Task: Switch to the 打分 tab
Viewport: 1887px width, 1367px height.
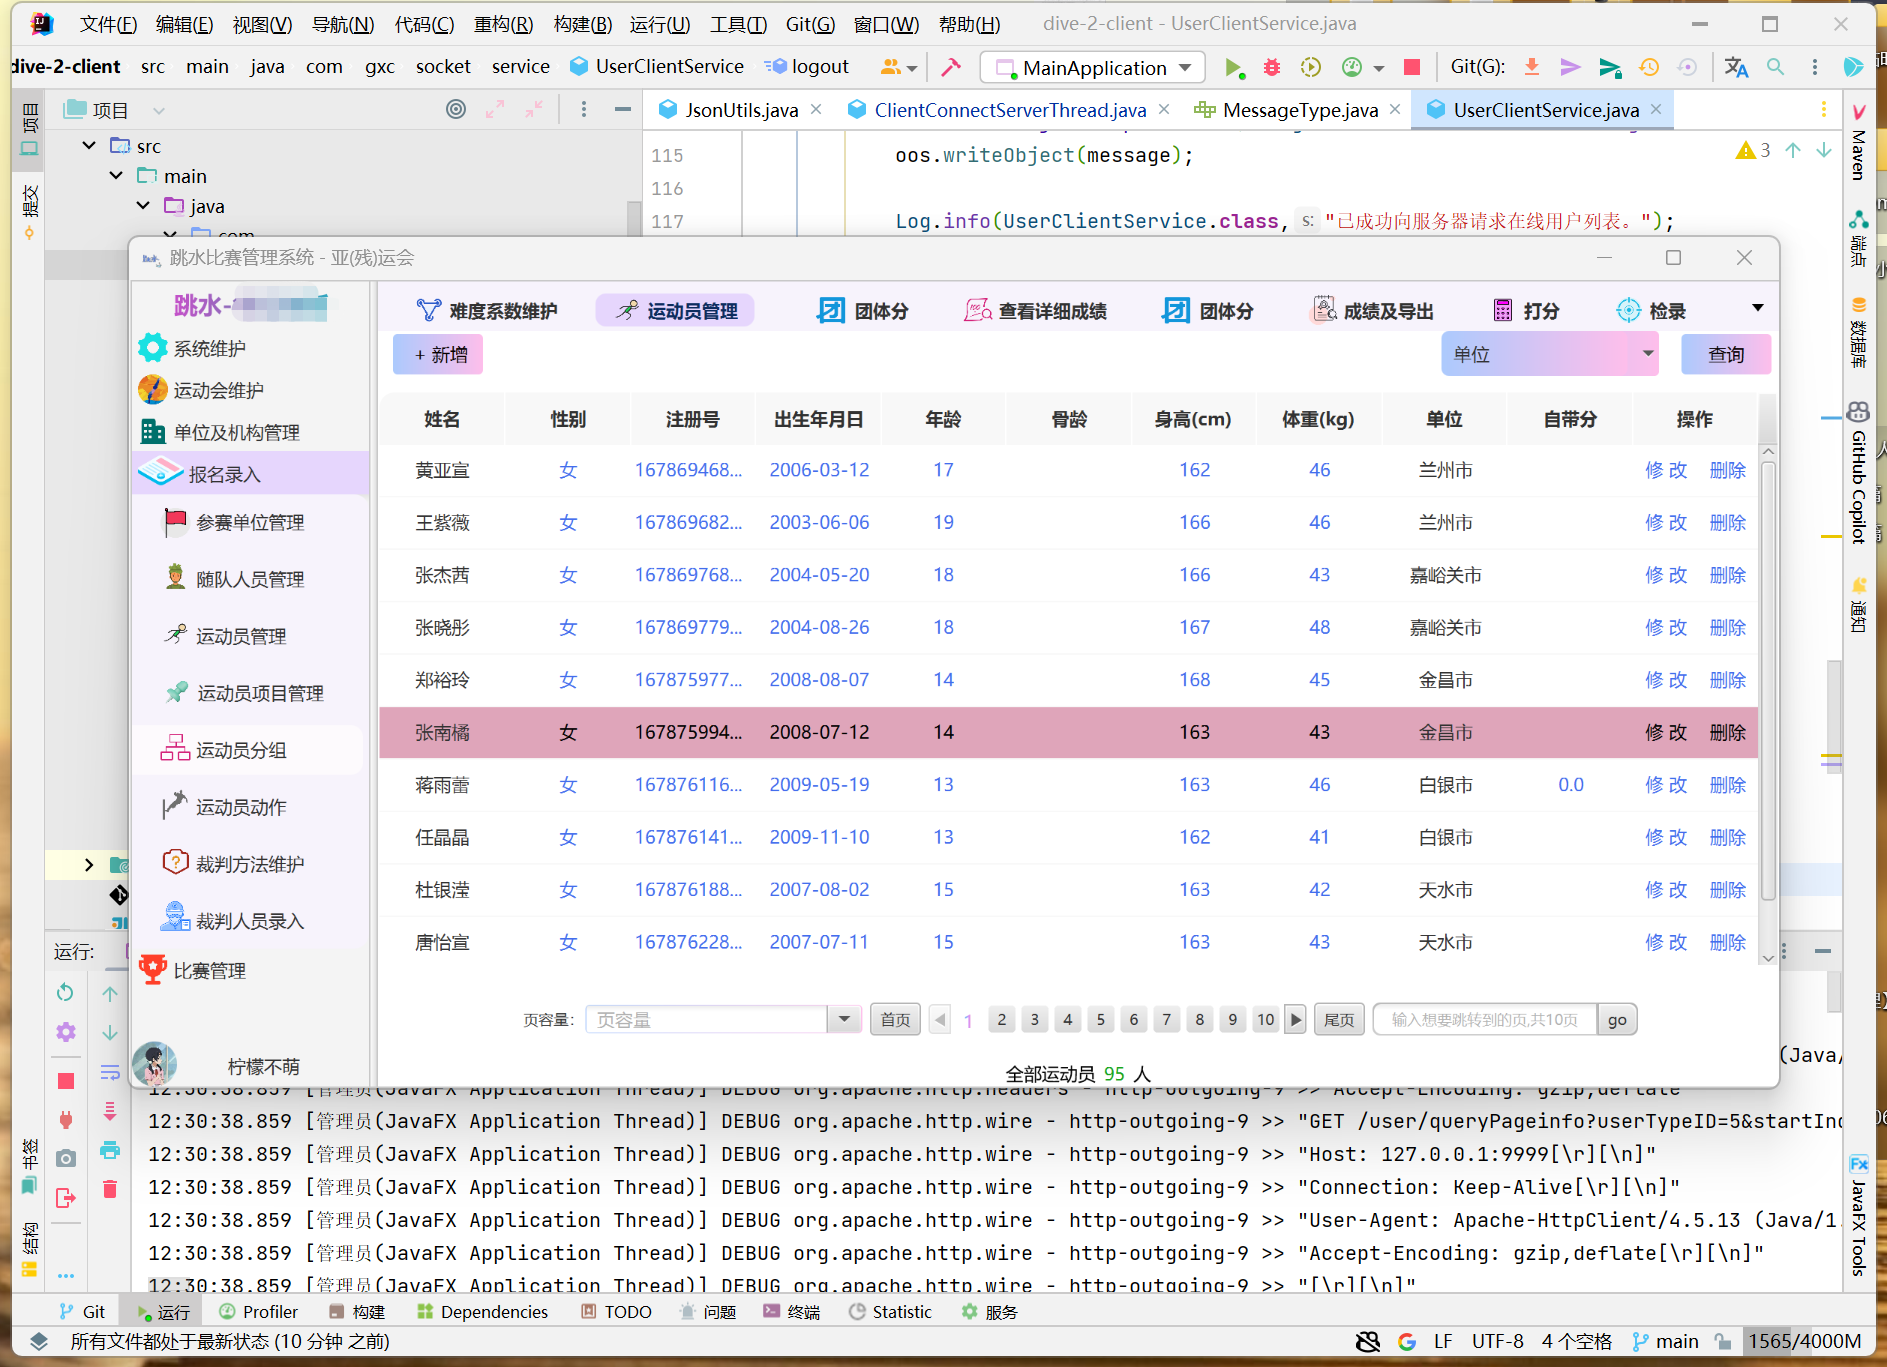Action: coord(1526,311)
